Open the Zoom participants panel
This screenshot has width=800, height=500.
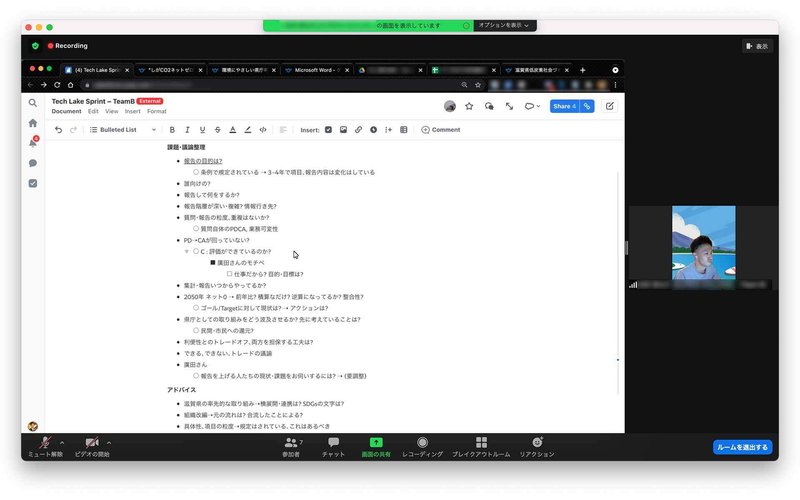pyautogui.click(x=292, y=446)
